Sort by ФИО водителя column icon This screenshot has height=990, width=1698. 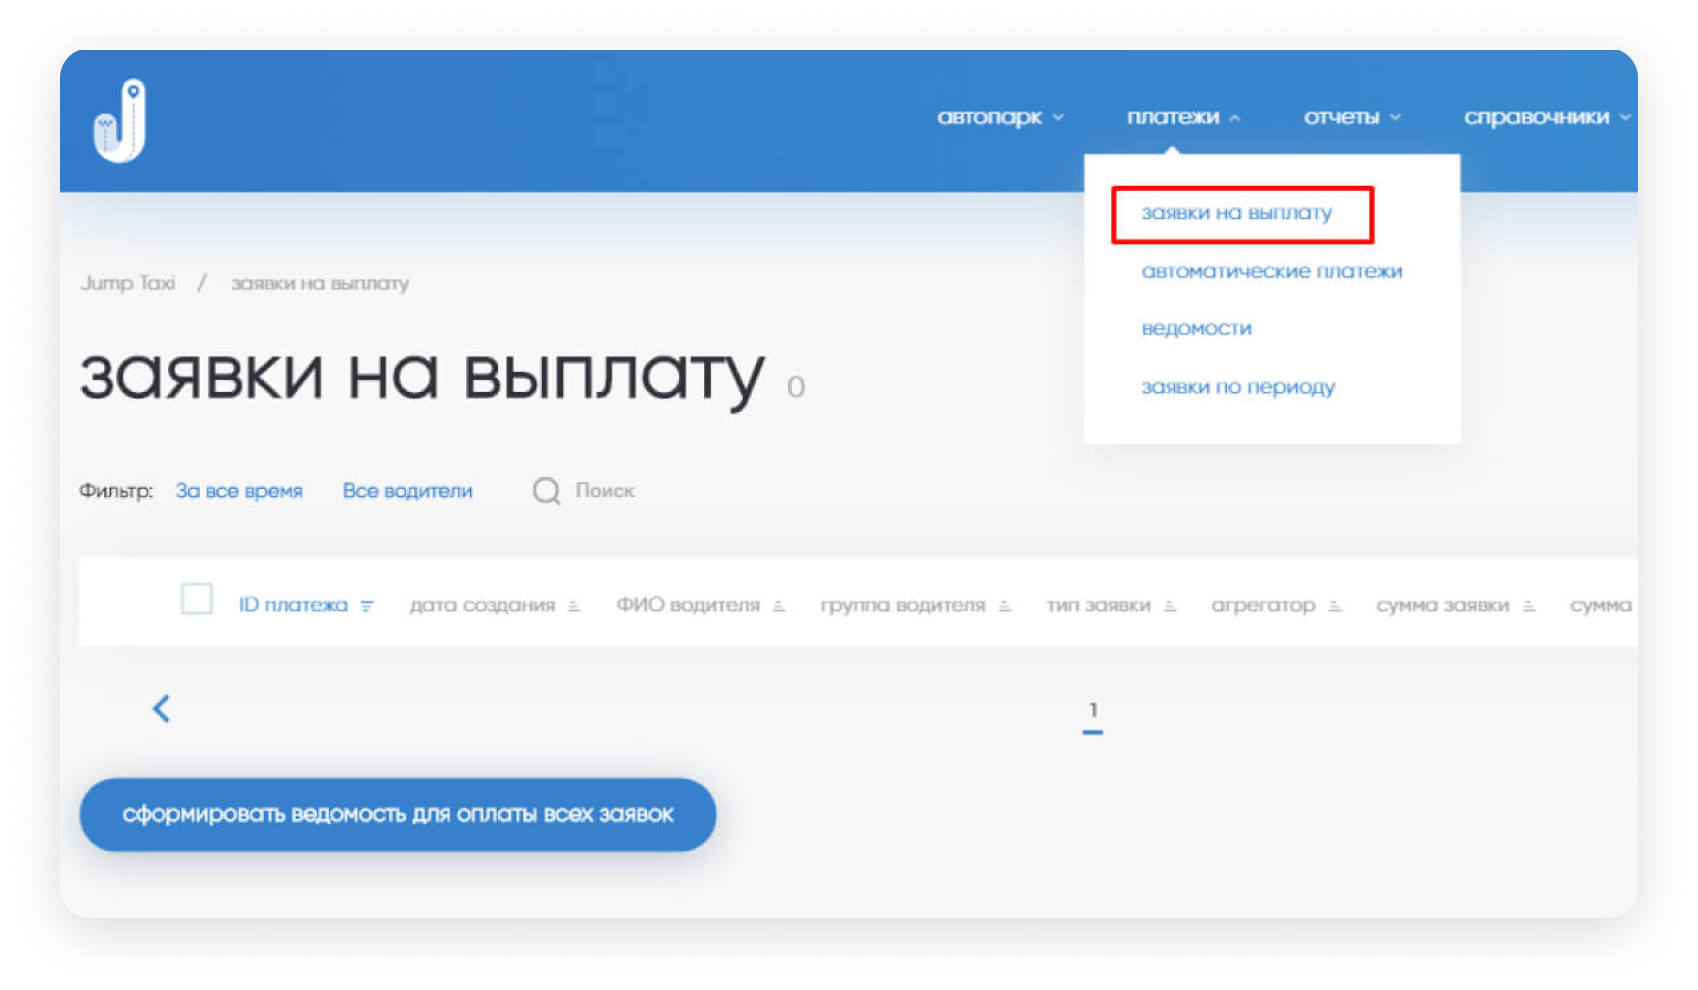coord(779,606)
